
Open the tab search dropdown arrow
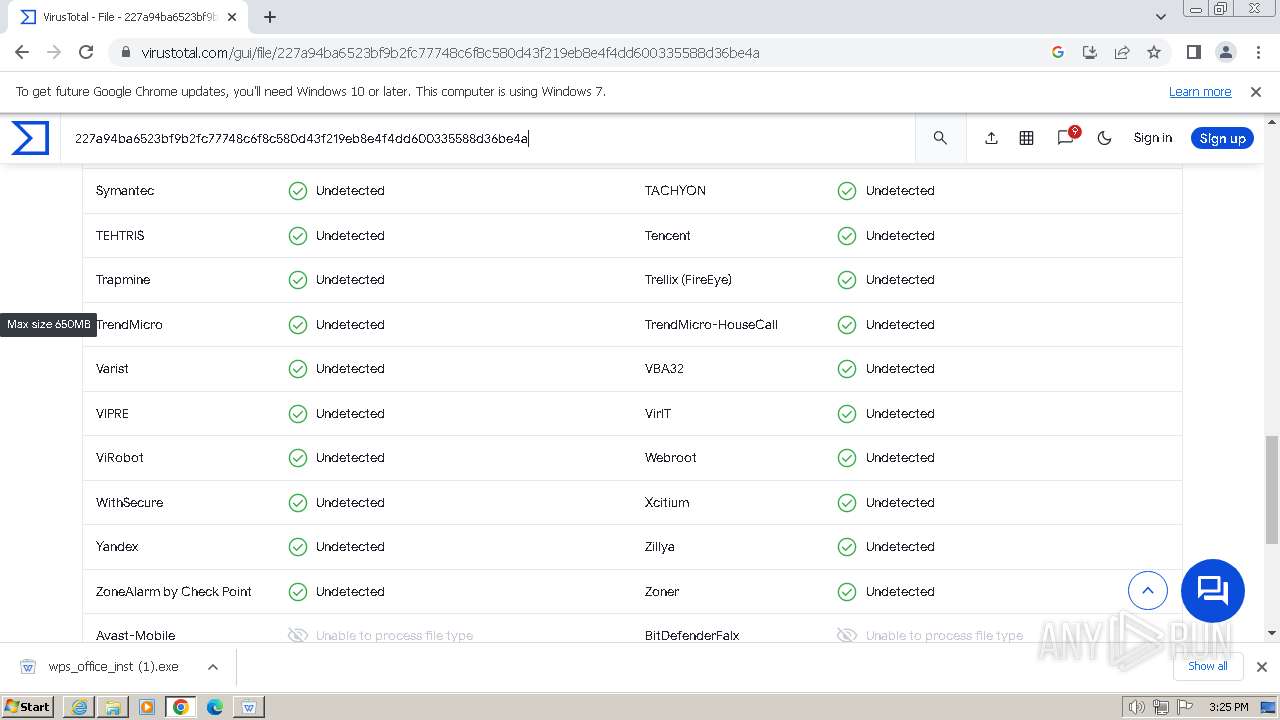(1160, 17)
